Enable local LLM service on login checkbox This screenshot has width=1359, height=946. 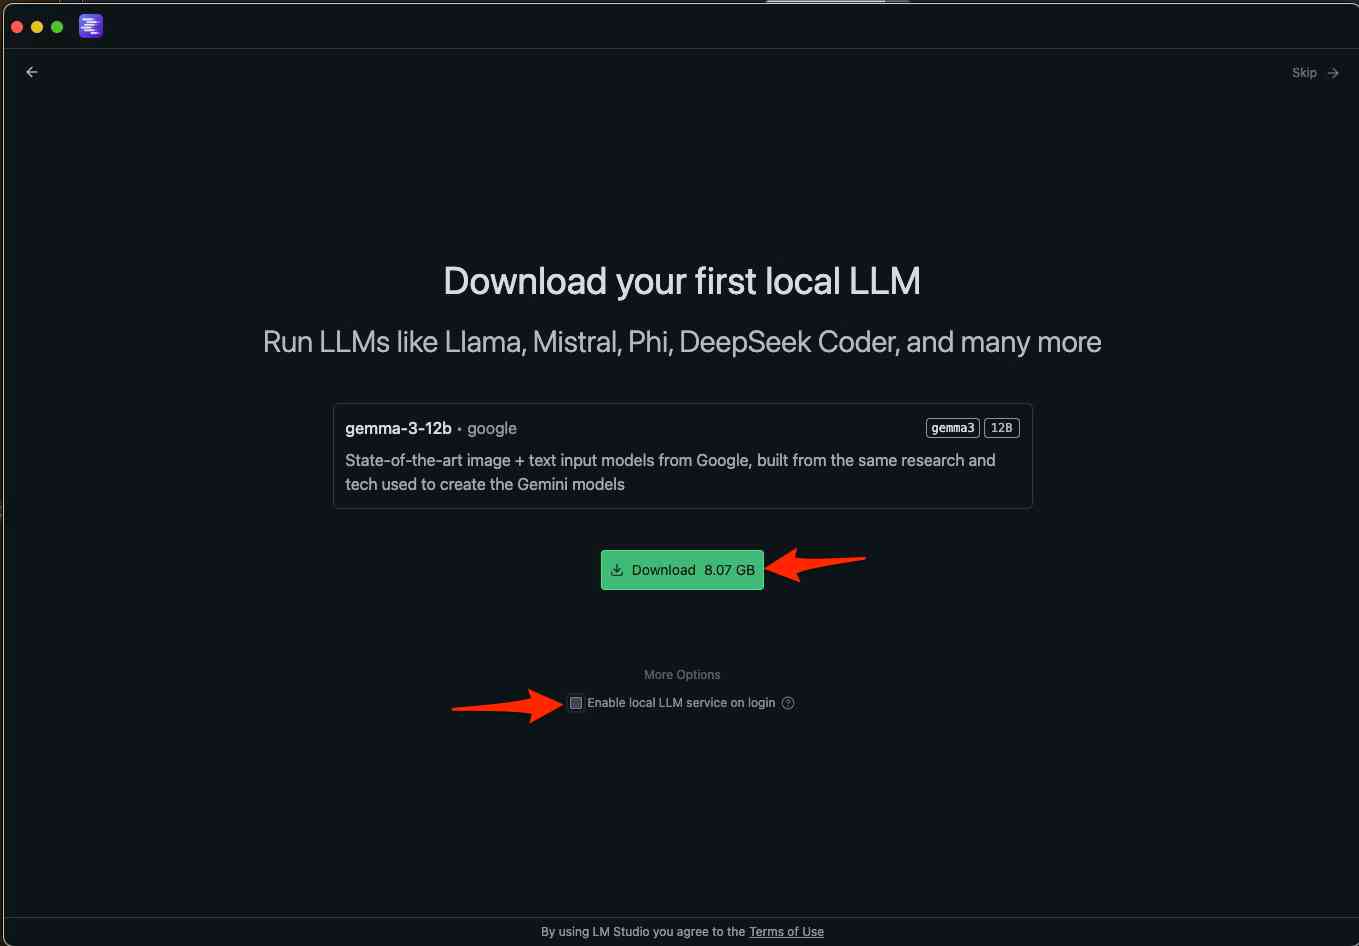576,703
